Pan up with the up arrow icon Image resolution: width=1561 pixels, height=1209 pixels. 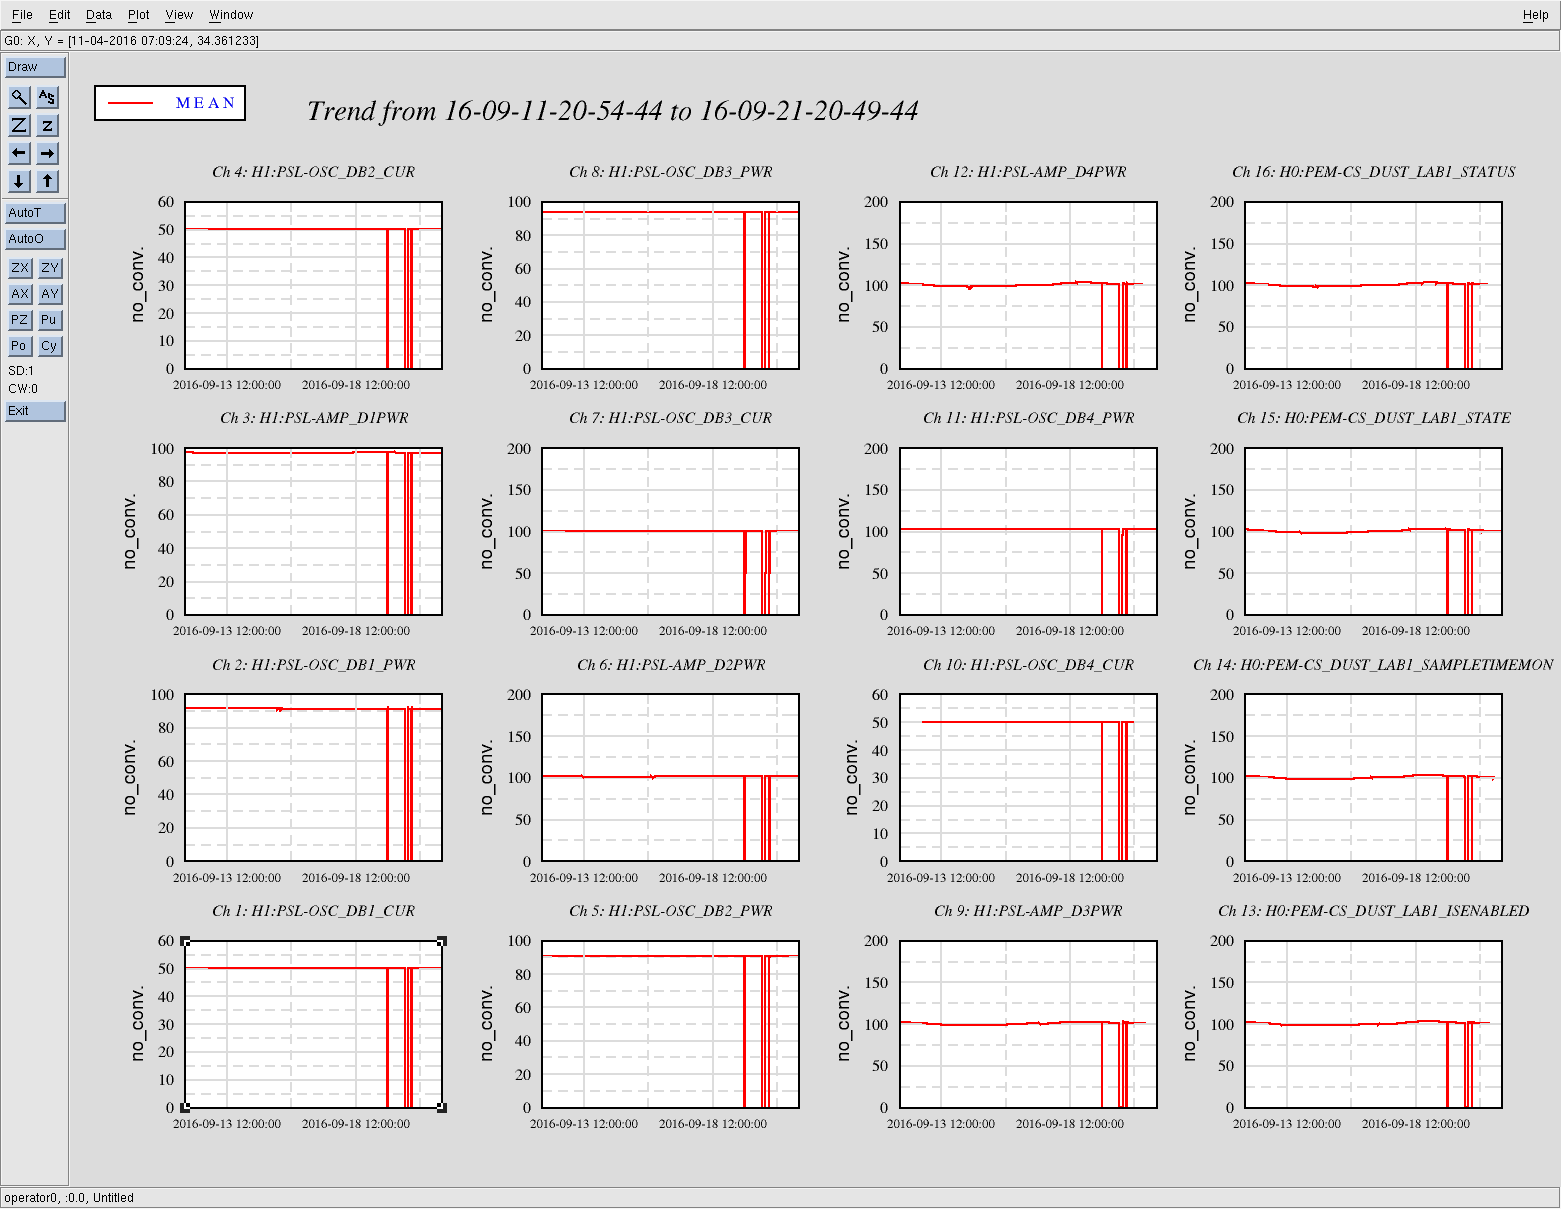(x=47, y=181)
